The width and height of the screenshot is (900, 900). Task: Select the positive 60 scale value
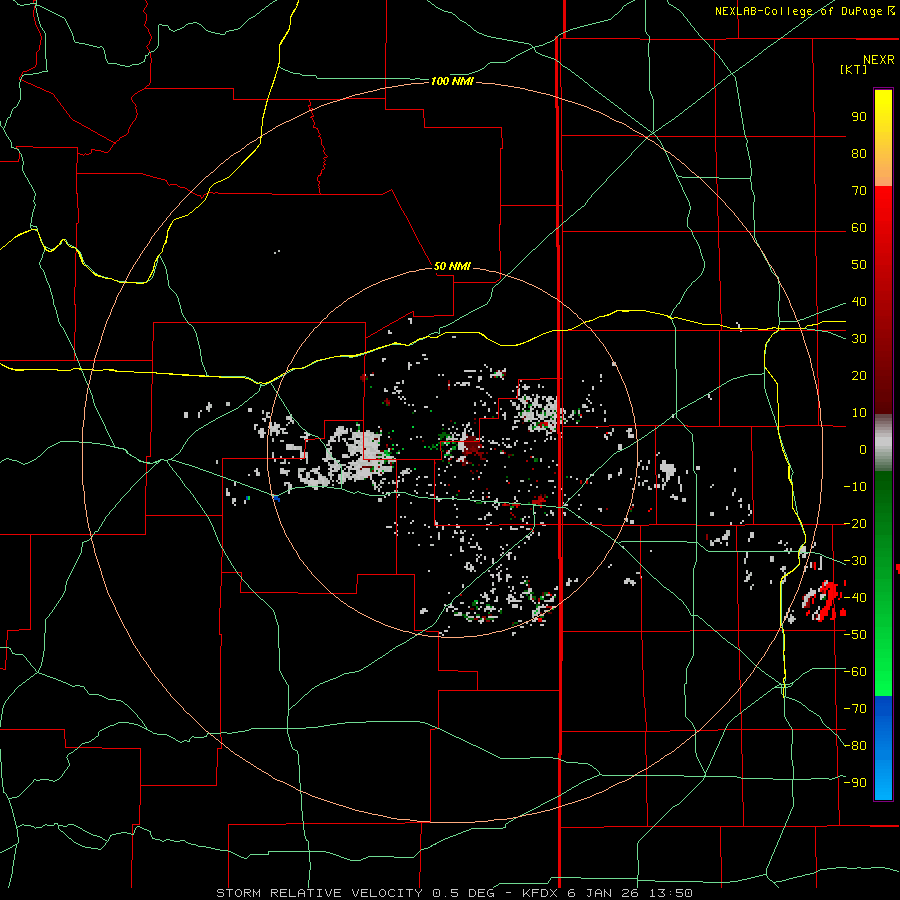[859, 227]
